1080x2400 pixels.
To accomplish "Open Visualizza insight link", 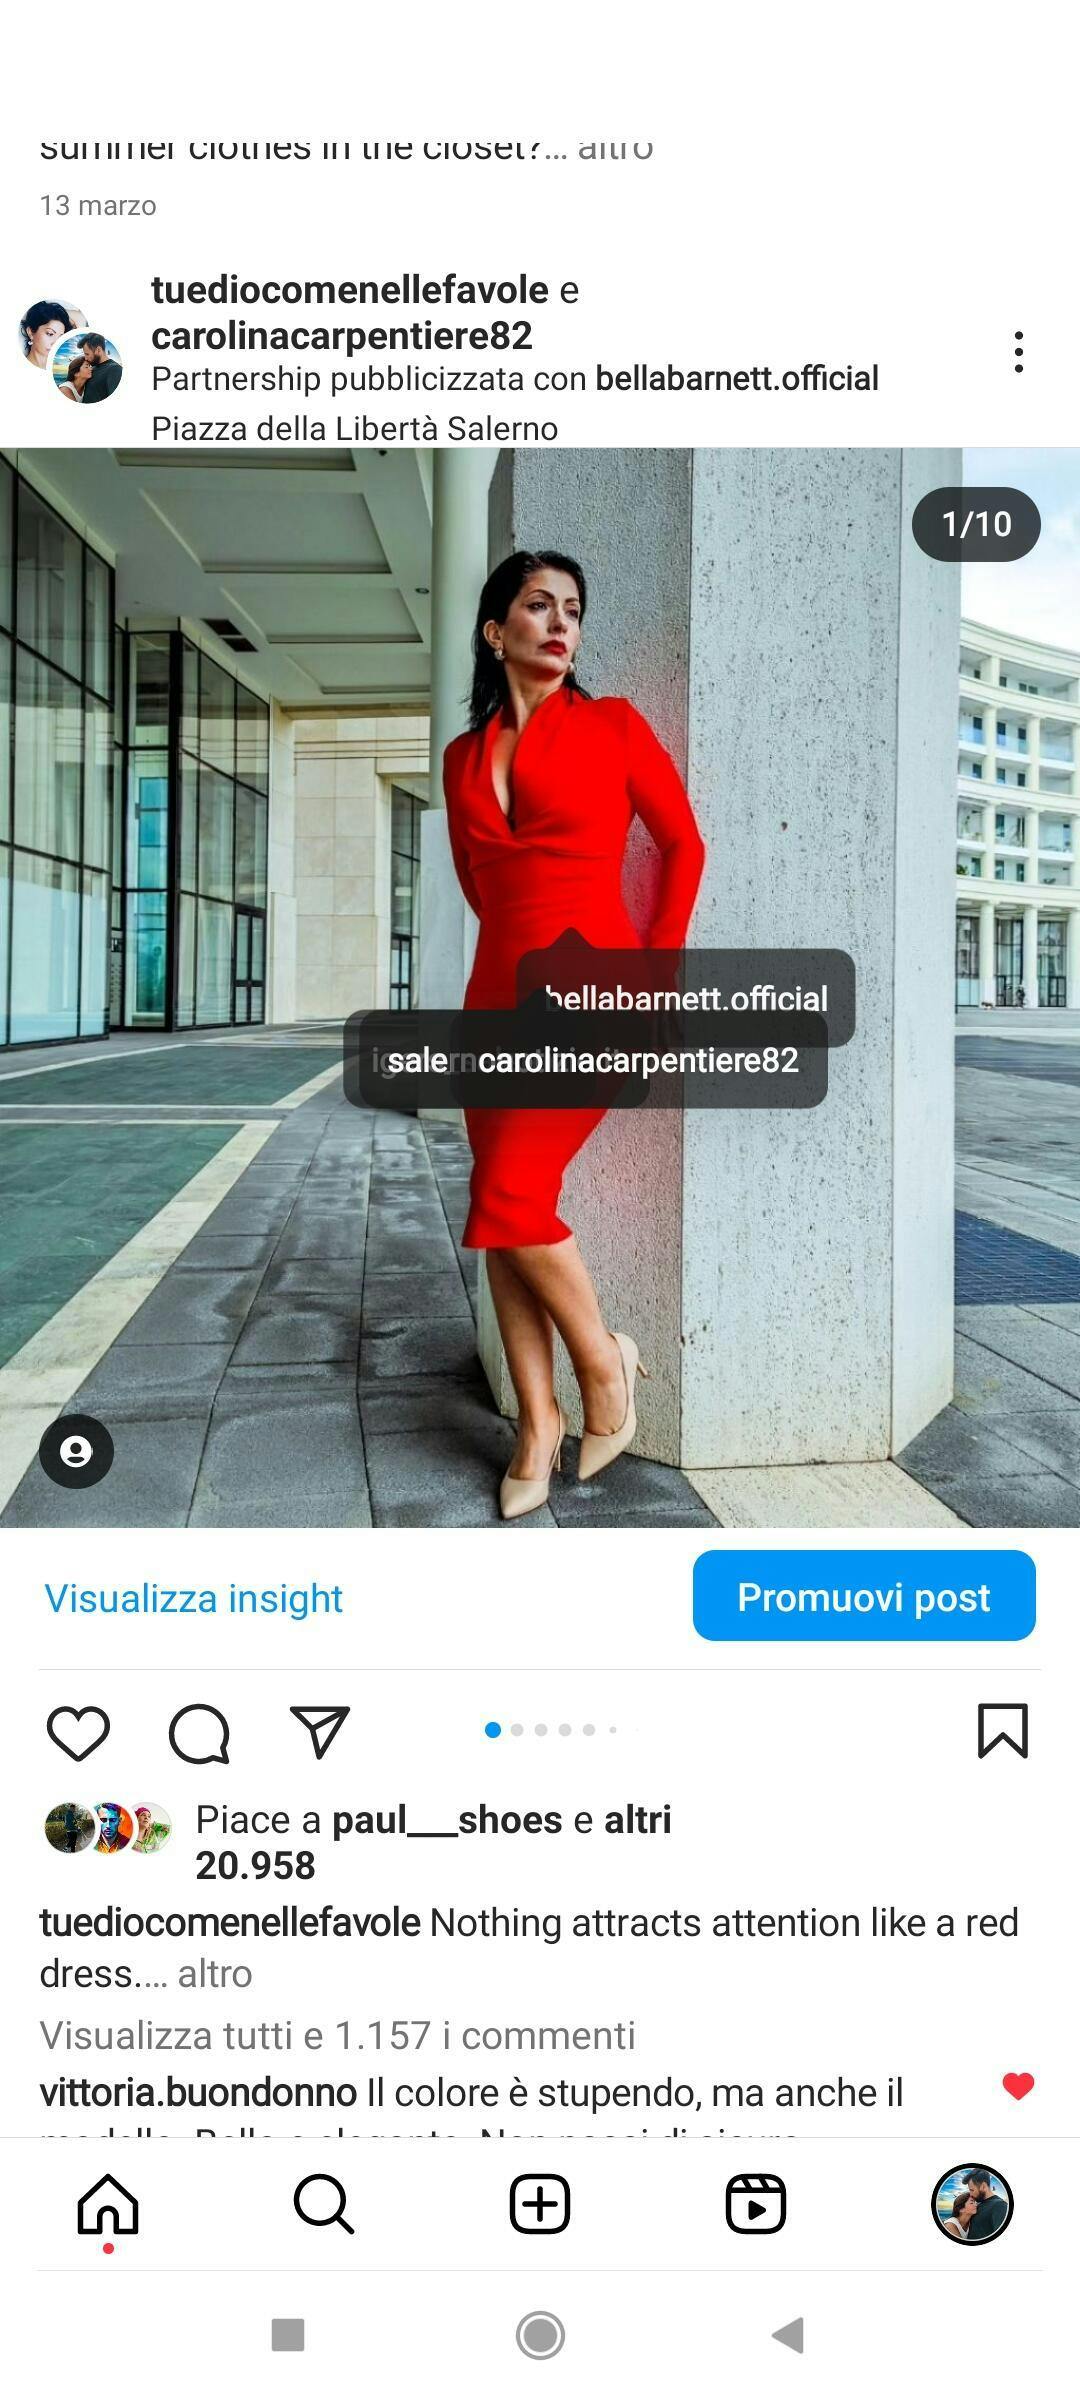I will pyautogui.click(x=193, y=1598).
